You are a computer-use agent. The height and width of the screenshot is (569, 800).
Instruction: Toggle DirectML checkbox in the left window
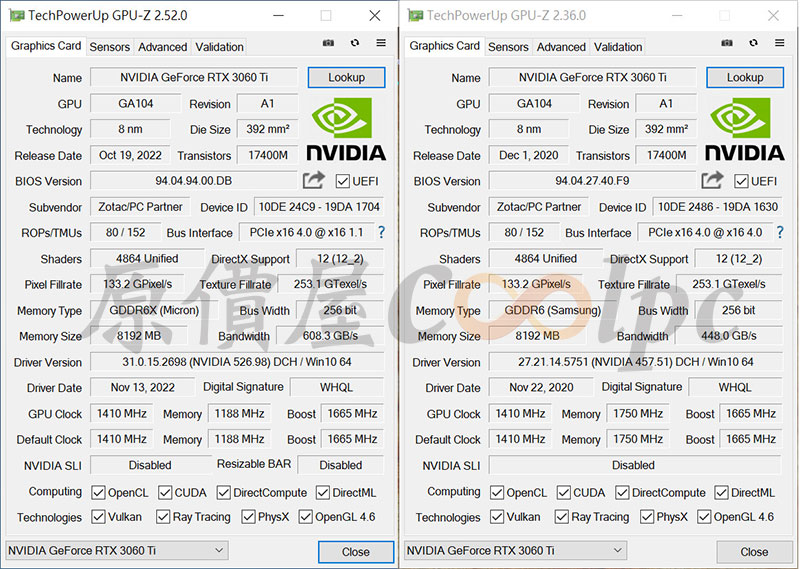[323, 492]
